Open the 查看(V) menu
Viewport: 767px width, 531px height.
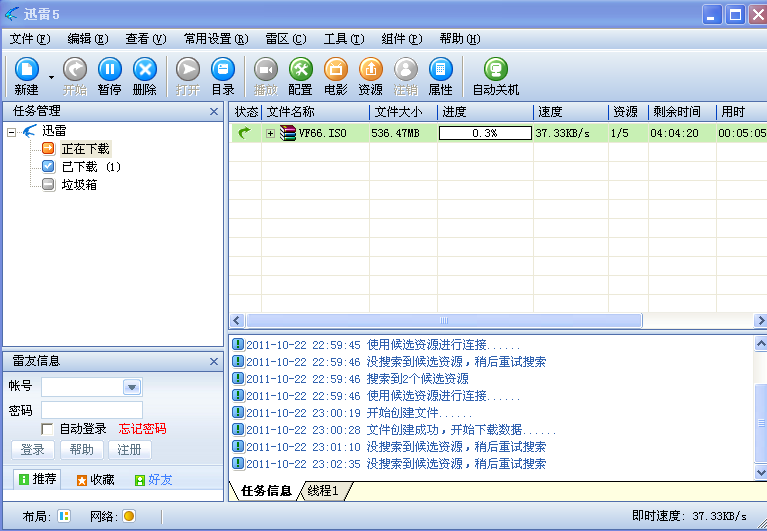point(146,39)
